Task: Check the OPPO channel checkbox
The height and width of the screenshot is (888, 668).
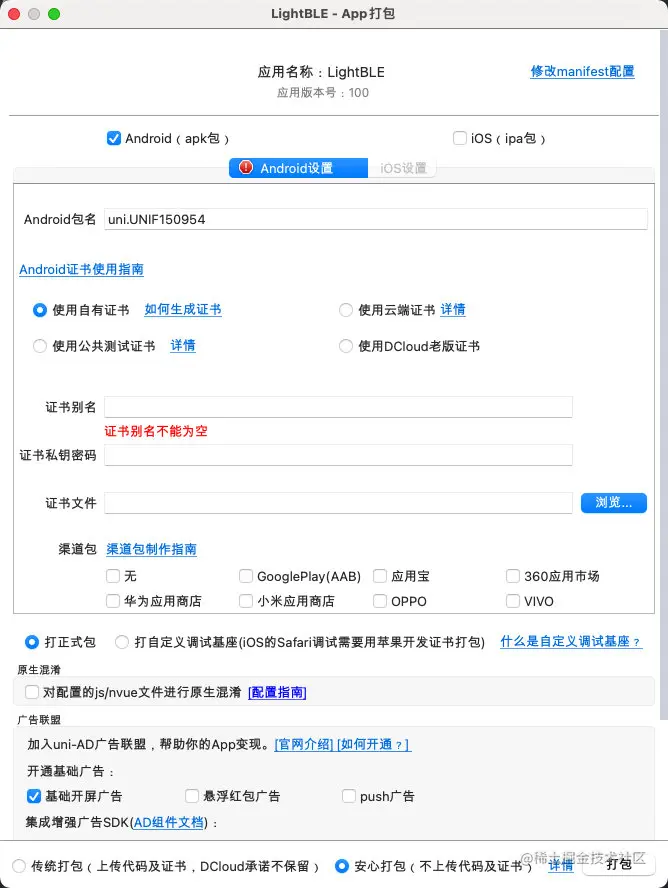Action: tap(380, 601)
